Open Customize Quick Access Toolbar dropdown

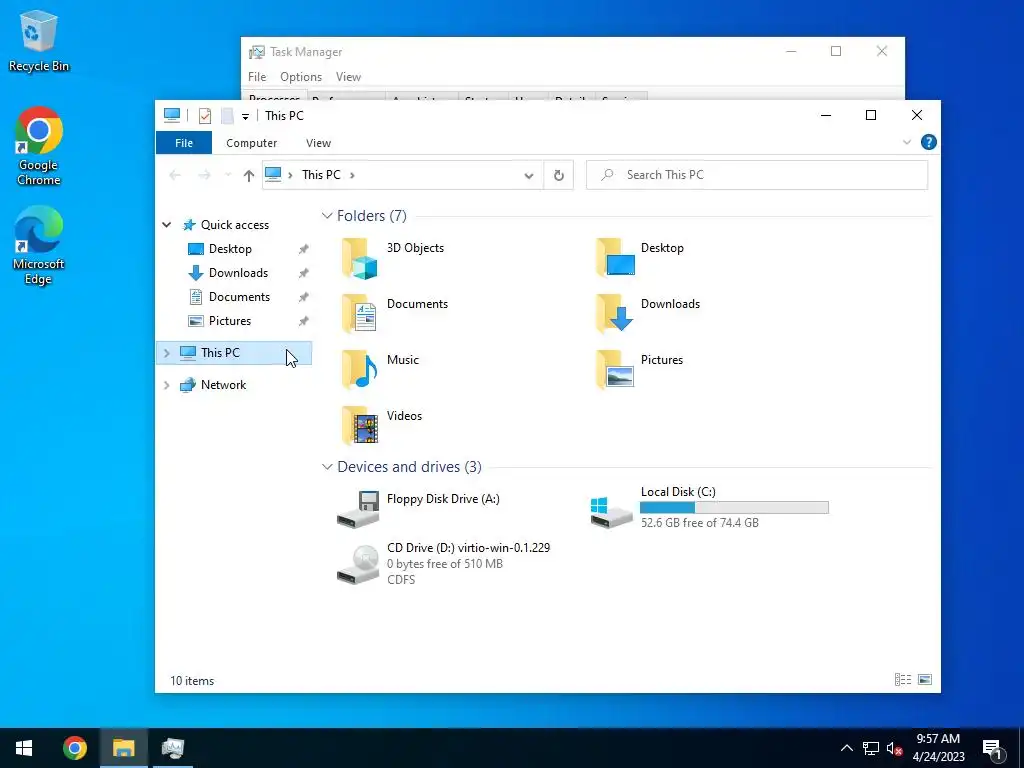pos(245,116)
